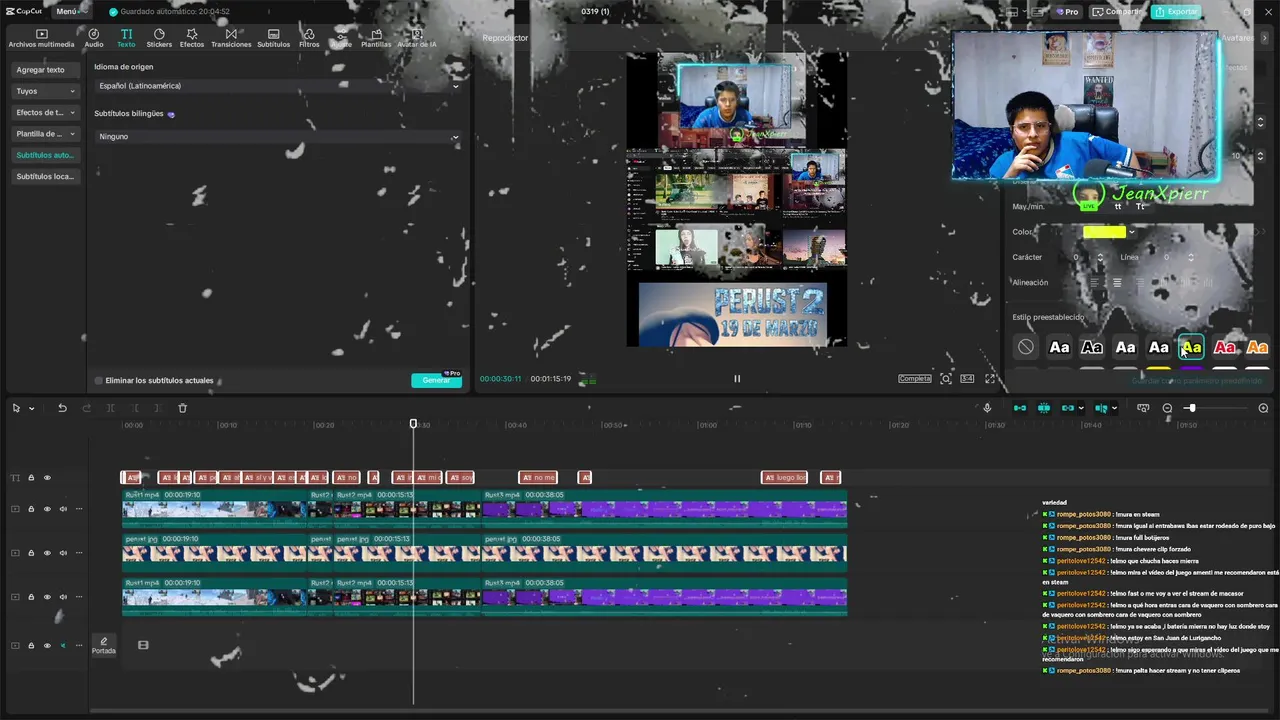1280x720 pixels.
Task: Click the Exportar button
Action: pos(1176,11)
